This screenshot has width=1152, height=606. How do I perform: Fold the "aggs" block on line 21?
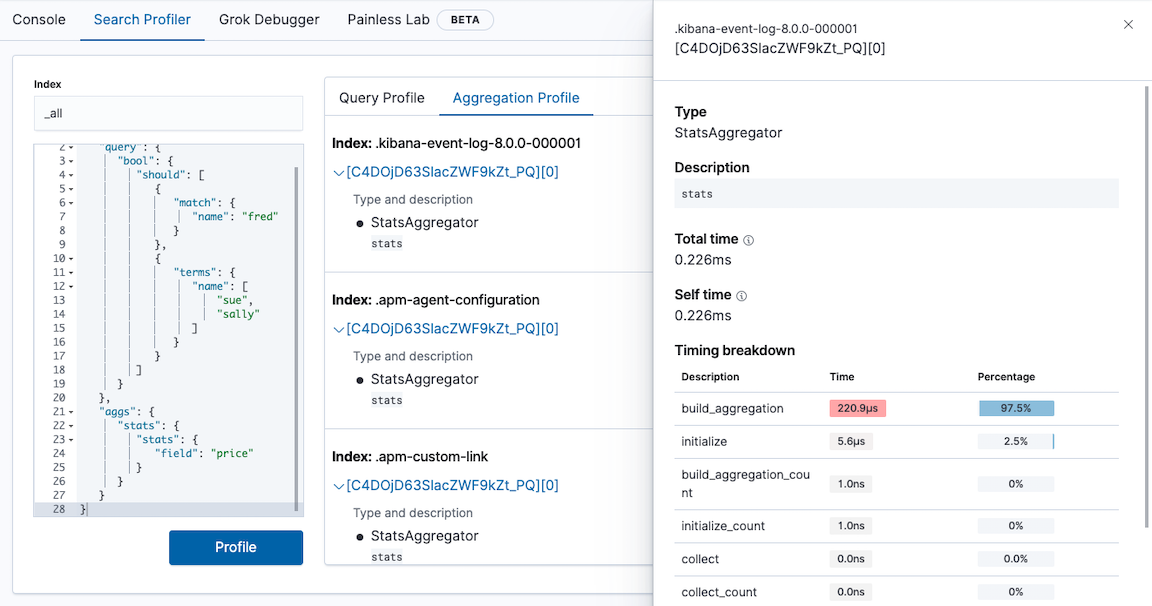click(x=72, y=412)
